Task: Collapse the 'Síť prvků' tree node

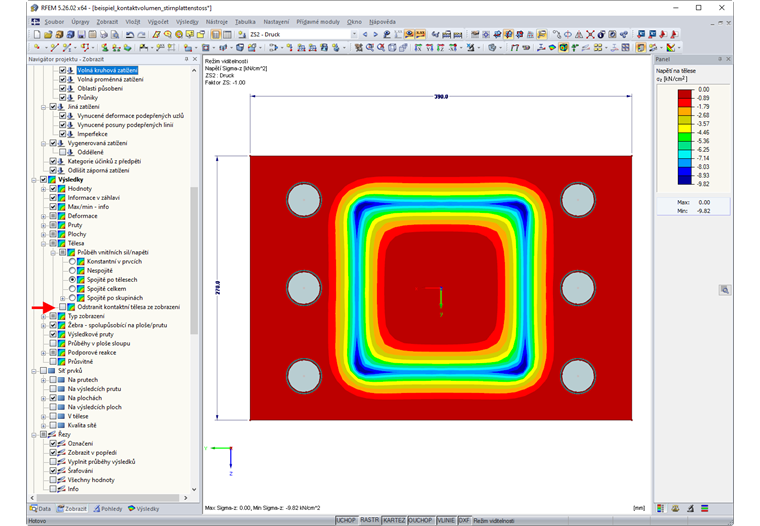Action: [x=34, y=370]
